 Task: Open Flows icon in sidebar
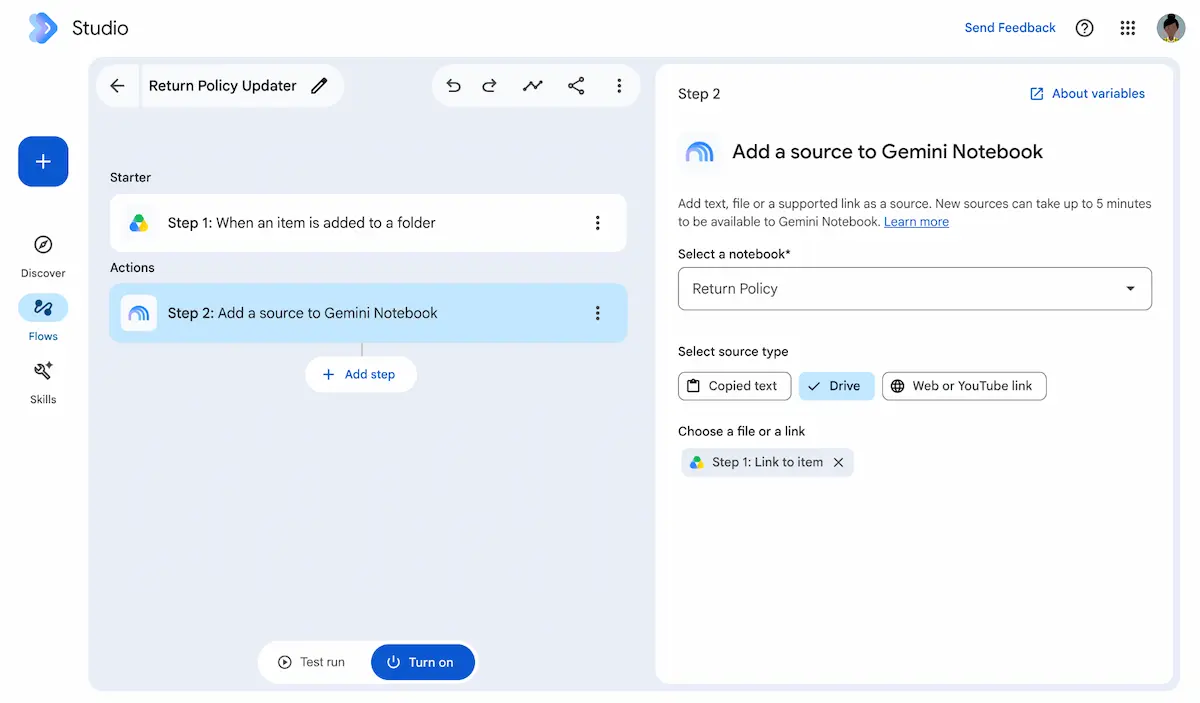[x=43, y=308]
